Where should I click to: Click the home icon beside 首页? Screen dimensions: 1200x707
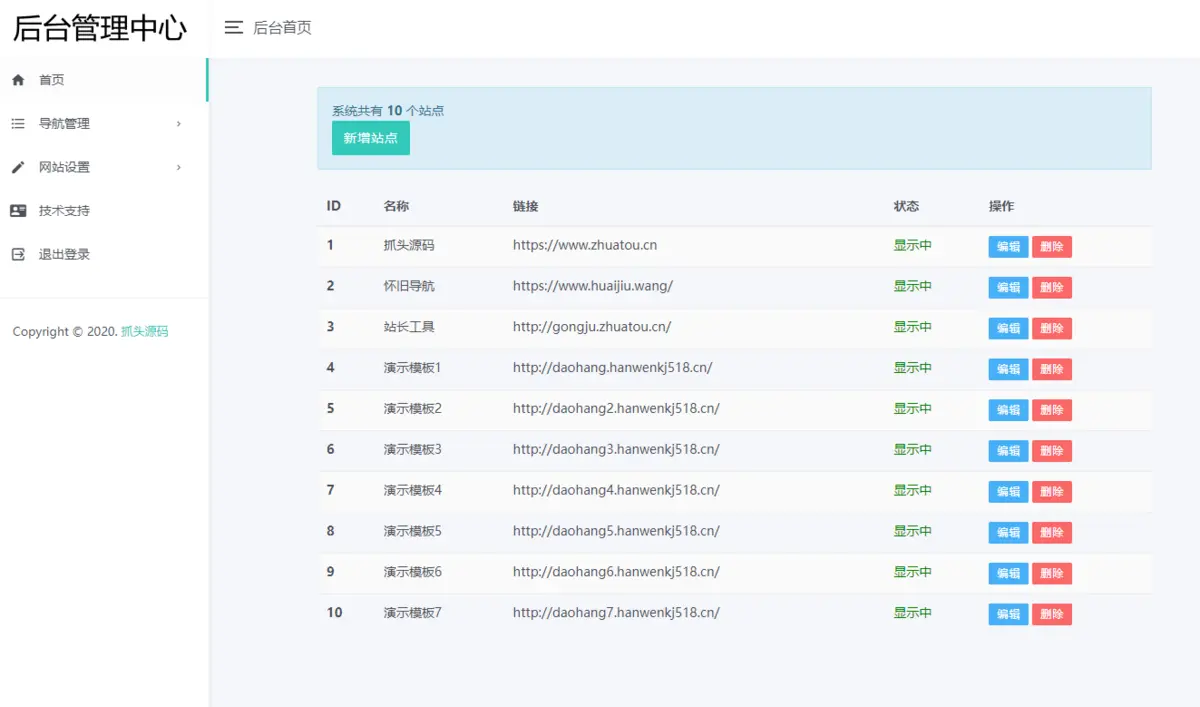coord(18,80)
